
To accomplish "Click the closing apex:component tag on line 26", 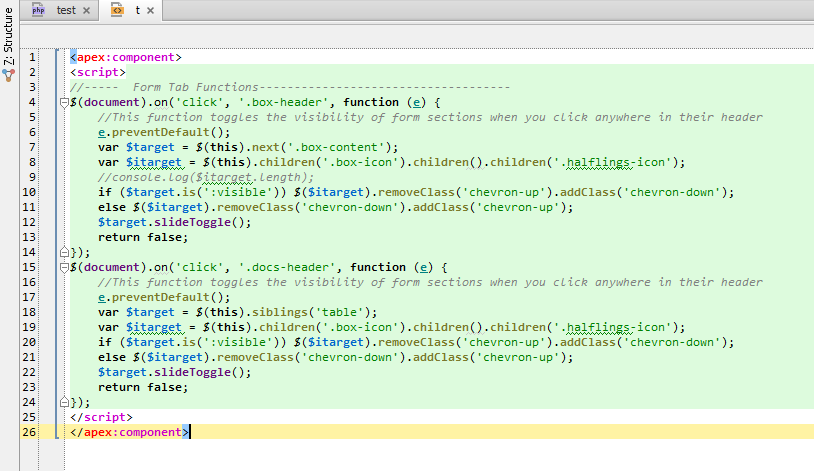I will click(x=129, y=433).
